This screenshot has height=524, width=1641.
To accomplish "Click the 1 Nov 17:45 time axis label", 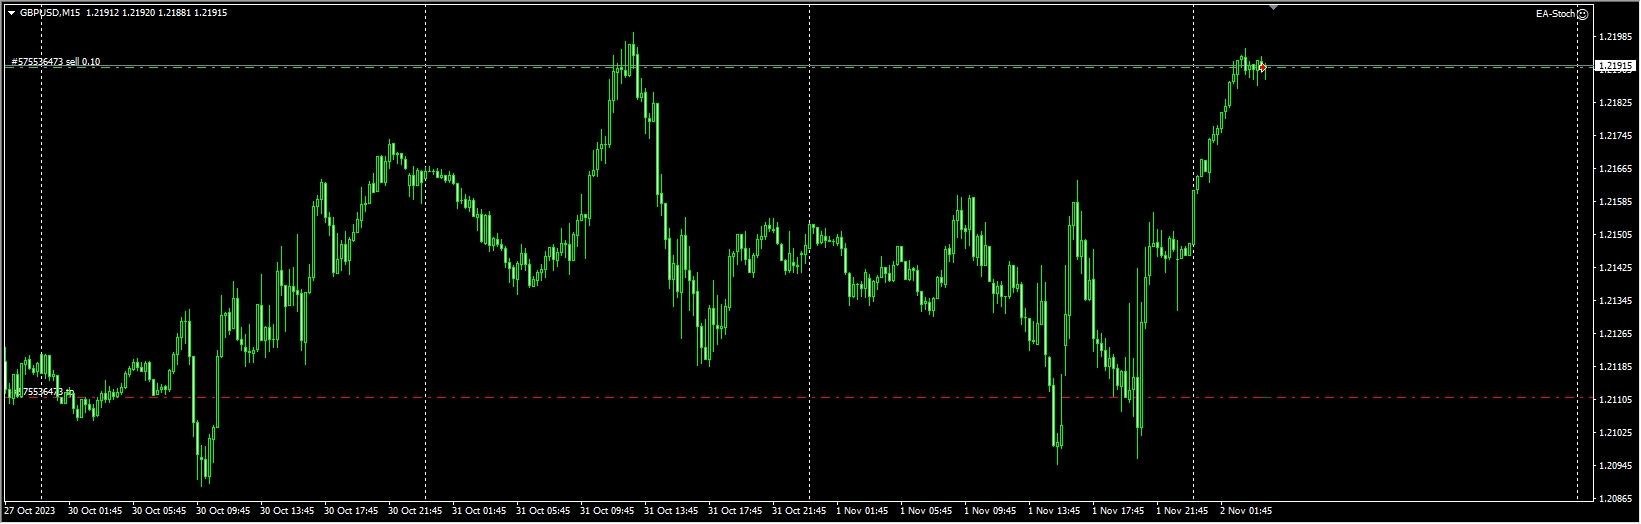I will click(1117, 511).
